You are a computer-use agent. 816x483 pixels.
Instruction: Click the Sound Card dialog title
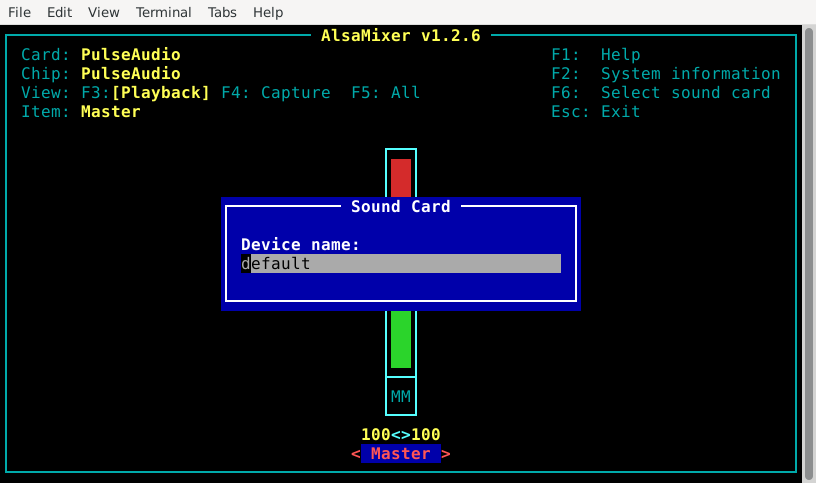pyautogui.click(x=401, y=206)
